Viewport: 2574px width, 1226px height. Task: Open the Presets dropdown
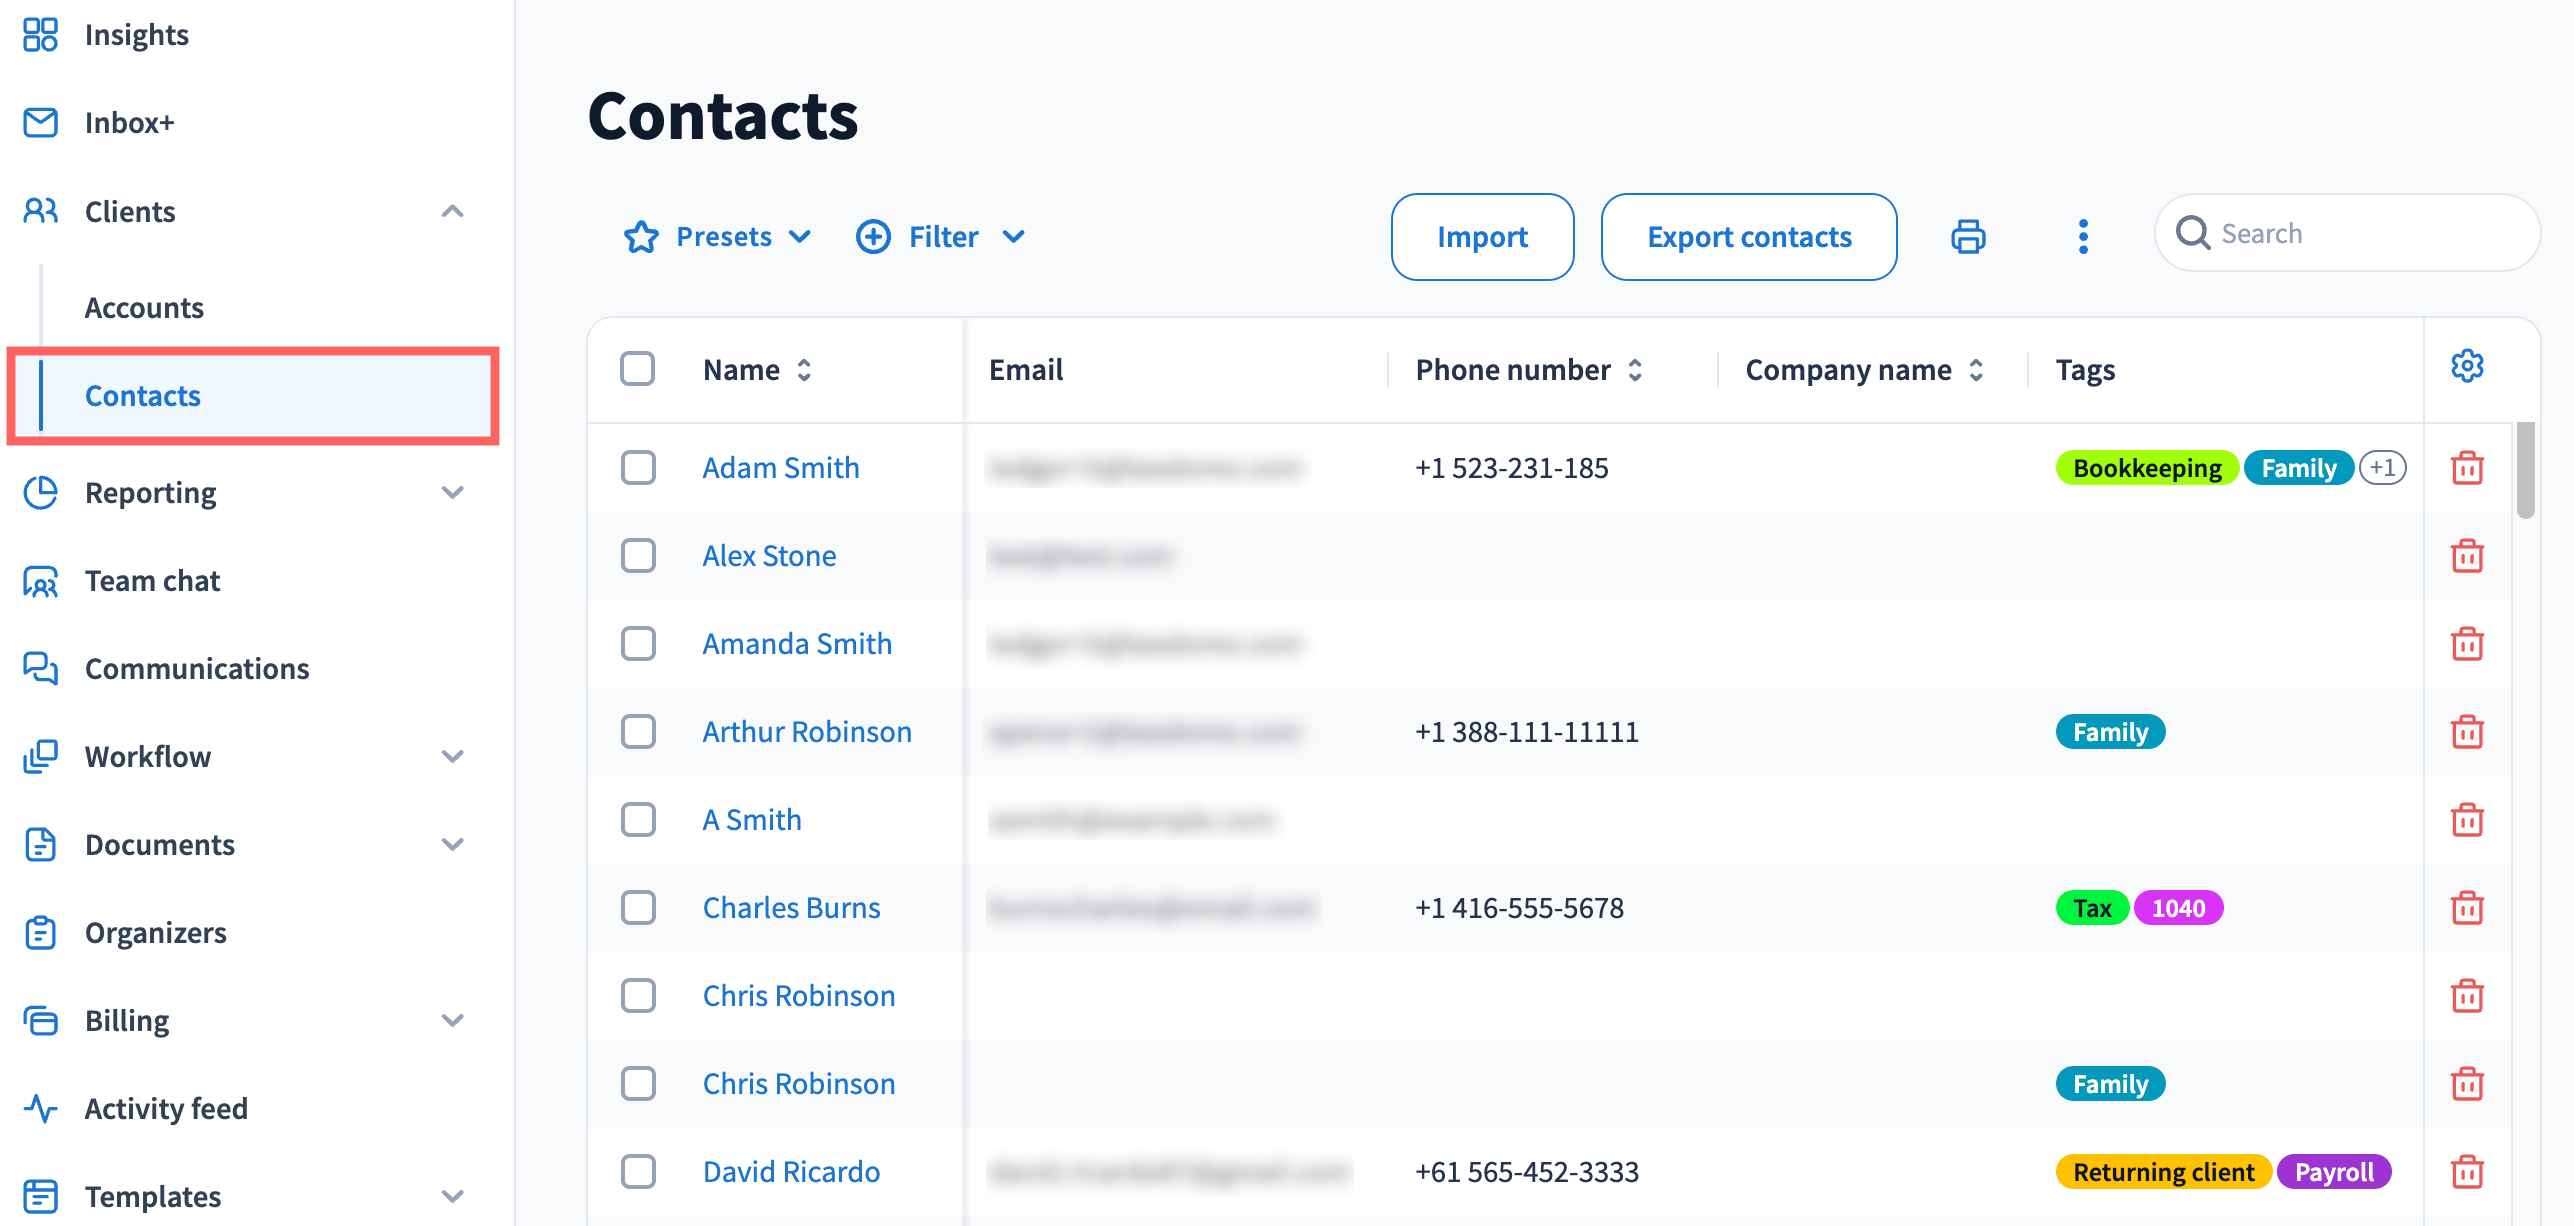(x=717, y=237)
